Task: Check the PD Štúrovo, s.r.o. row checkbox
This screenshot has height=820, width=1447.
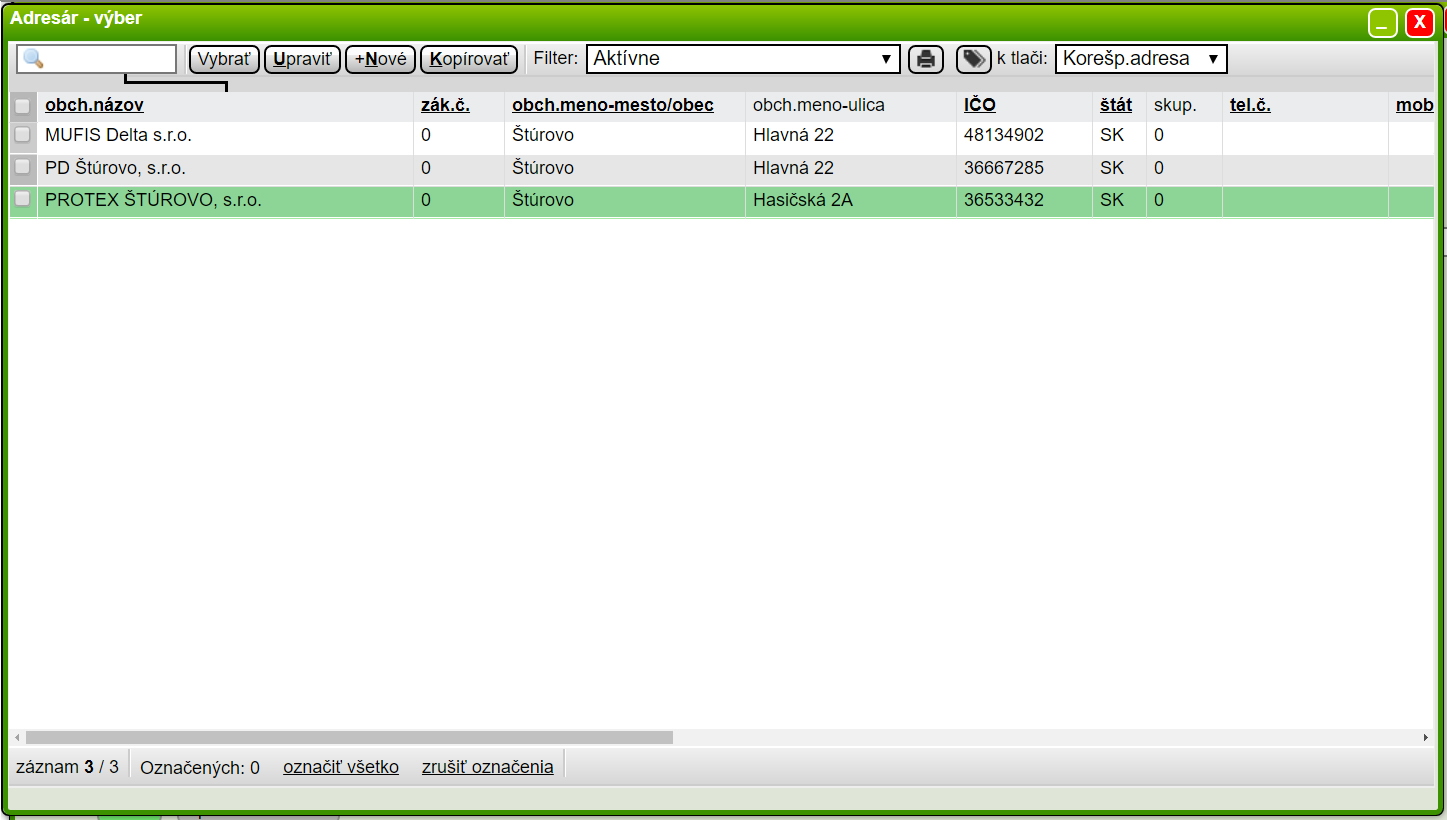Action: pyautogui.click(x=23, y=167)
